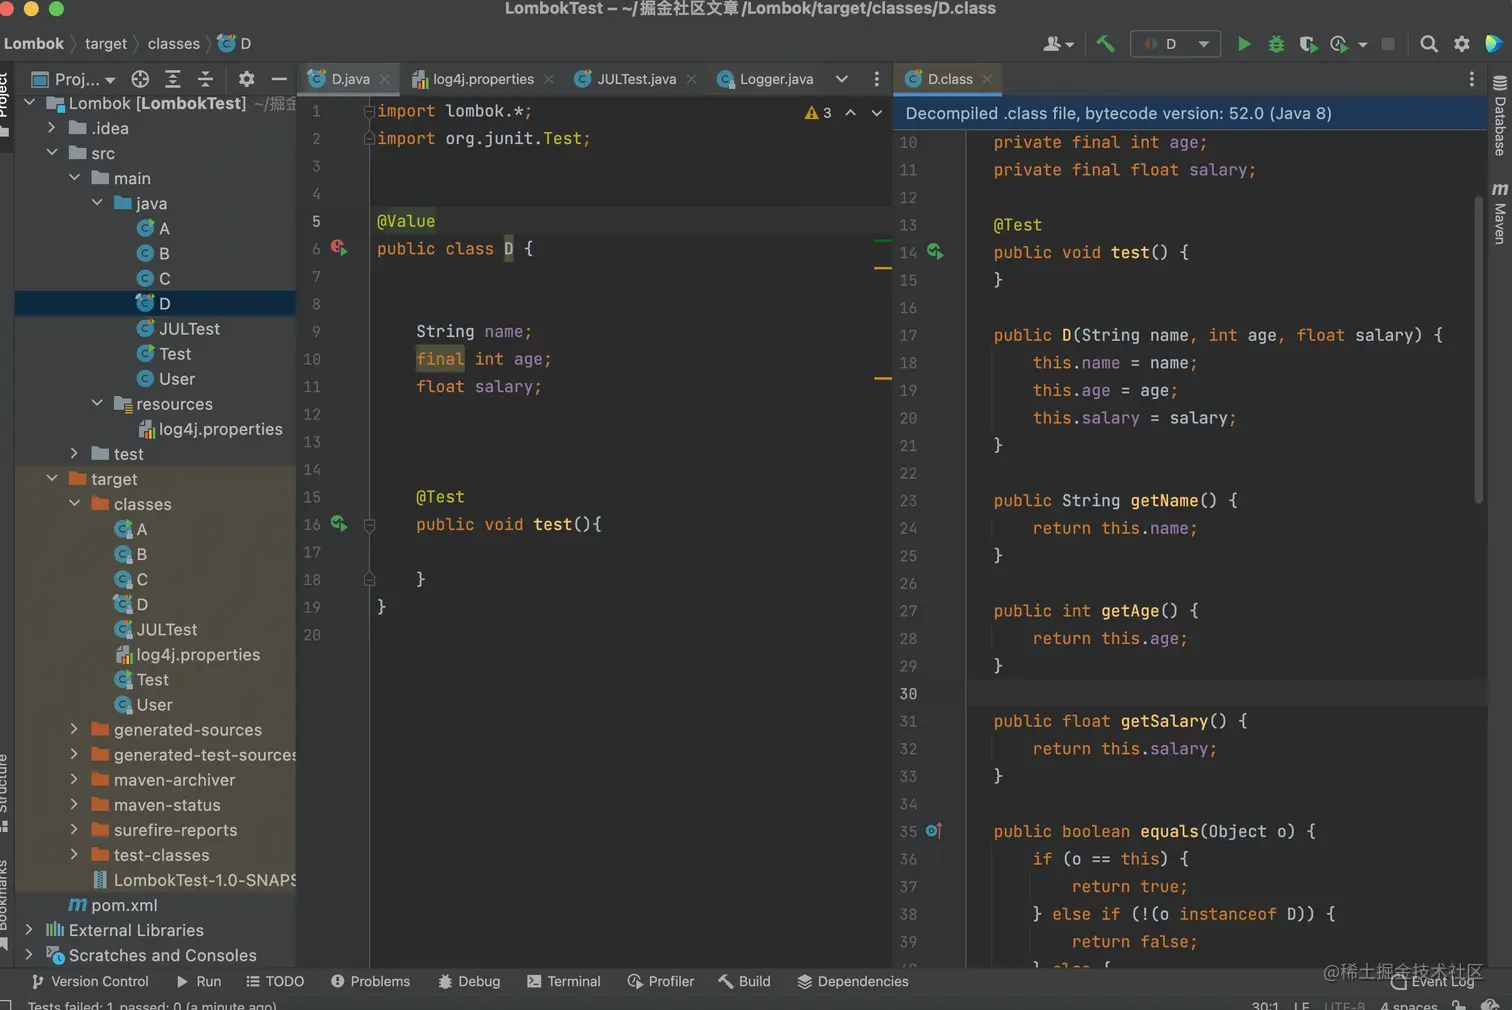
Task: Click the green Run button in toolbar
Action: (1244, 44)
